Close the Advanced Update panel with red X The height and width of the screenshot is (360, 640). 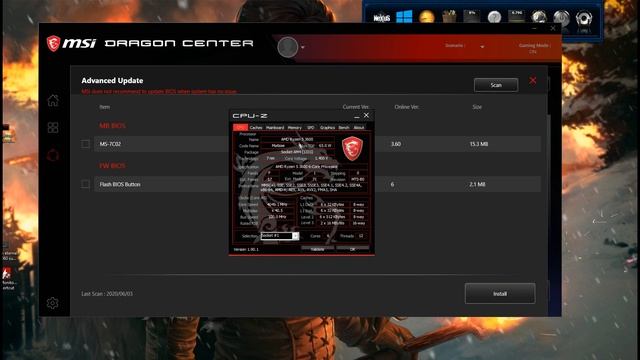point(533,80)
